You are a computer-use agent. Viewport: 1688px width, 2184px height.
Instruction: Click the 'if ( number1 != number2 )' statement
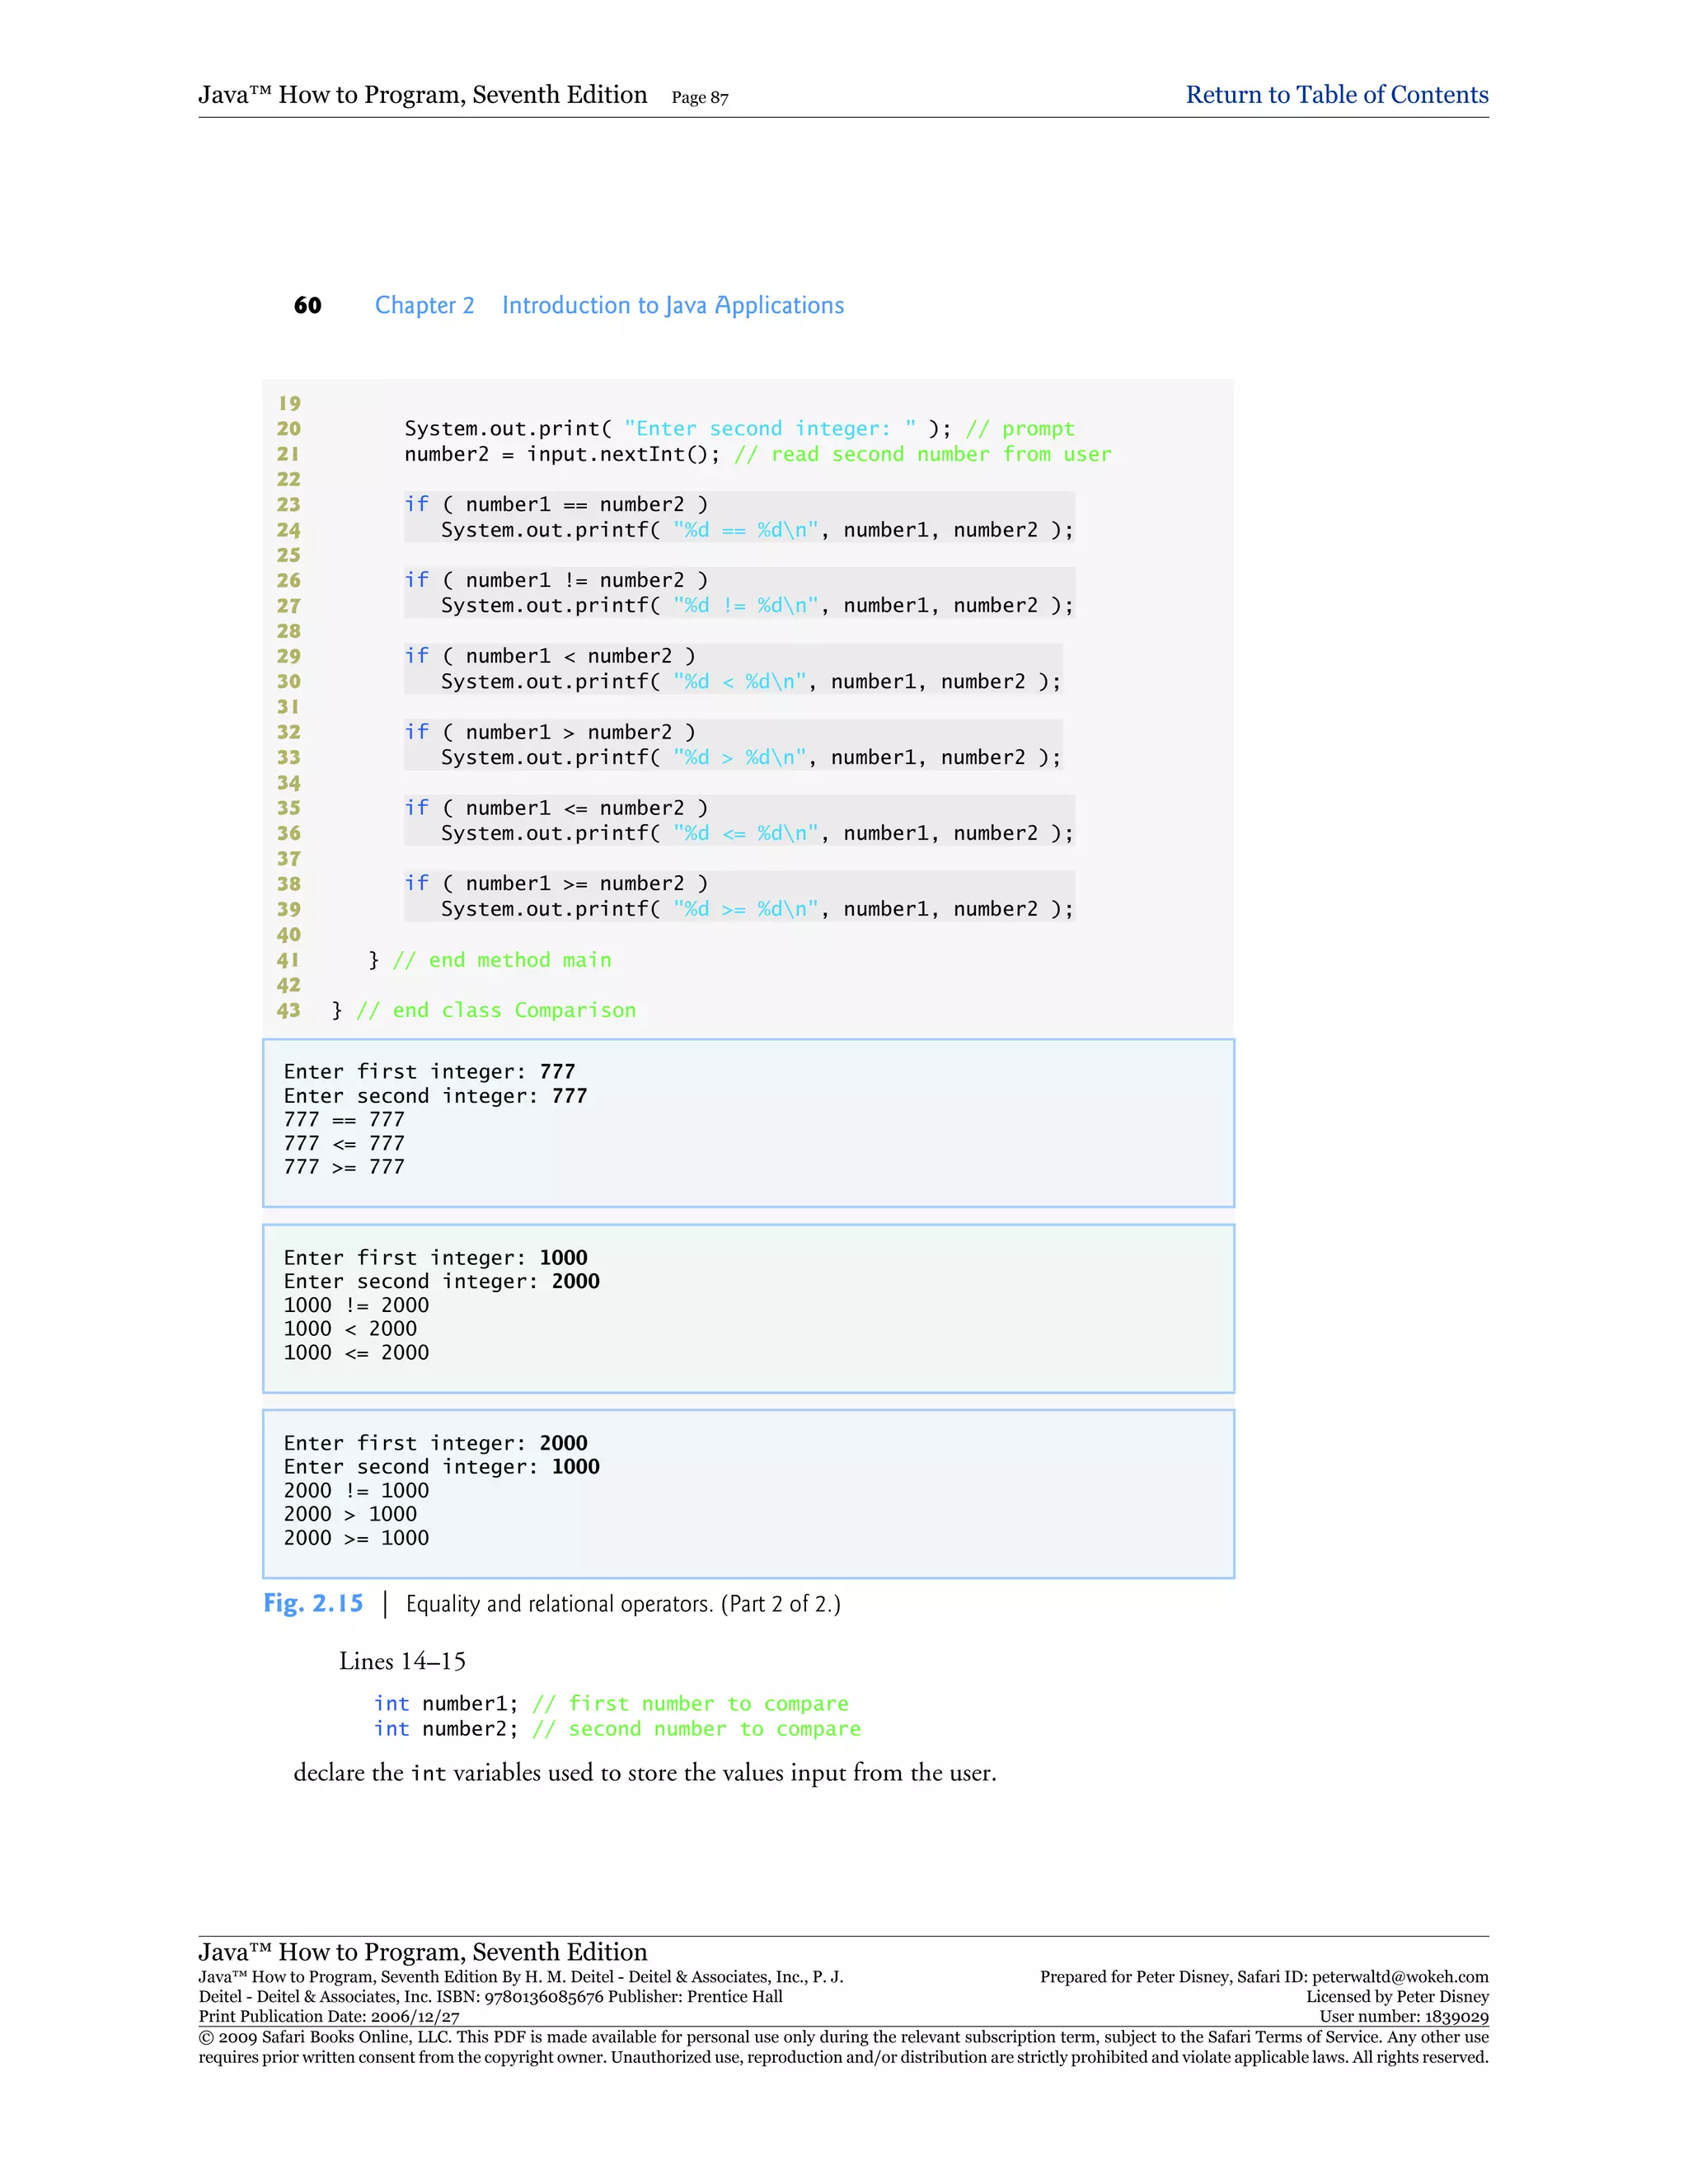(x=556, y=580)
